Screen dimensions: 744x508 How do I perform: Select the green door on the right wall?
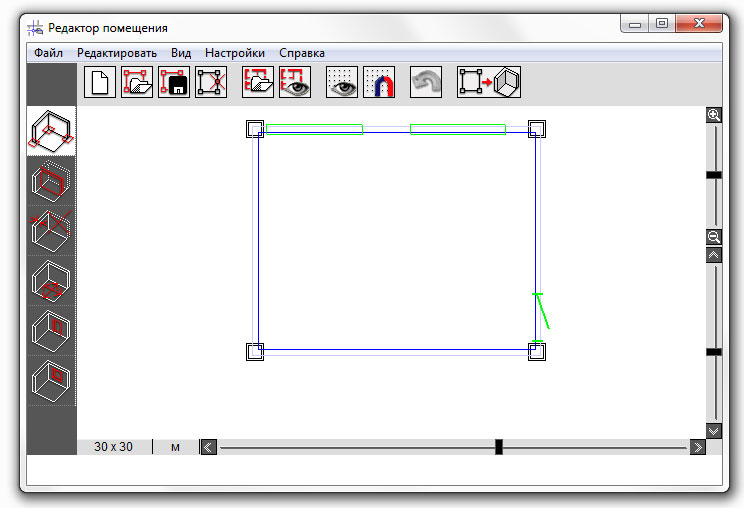click(x=540, y=317)
